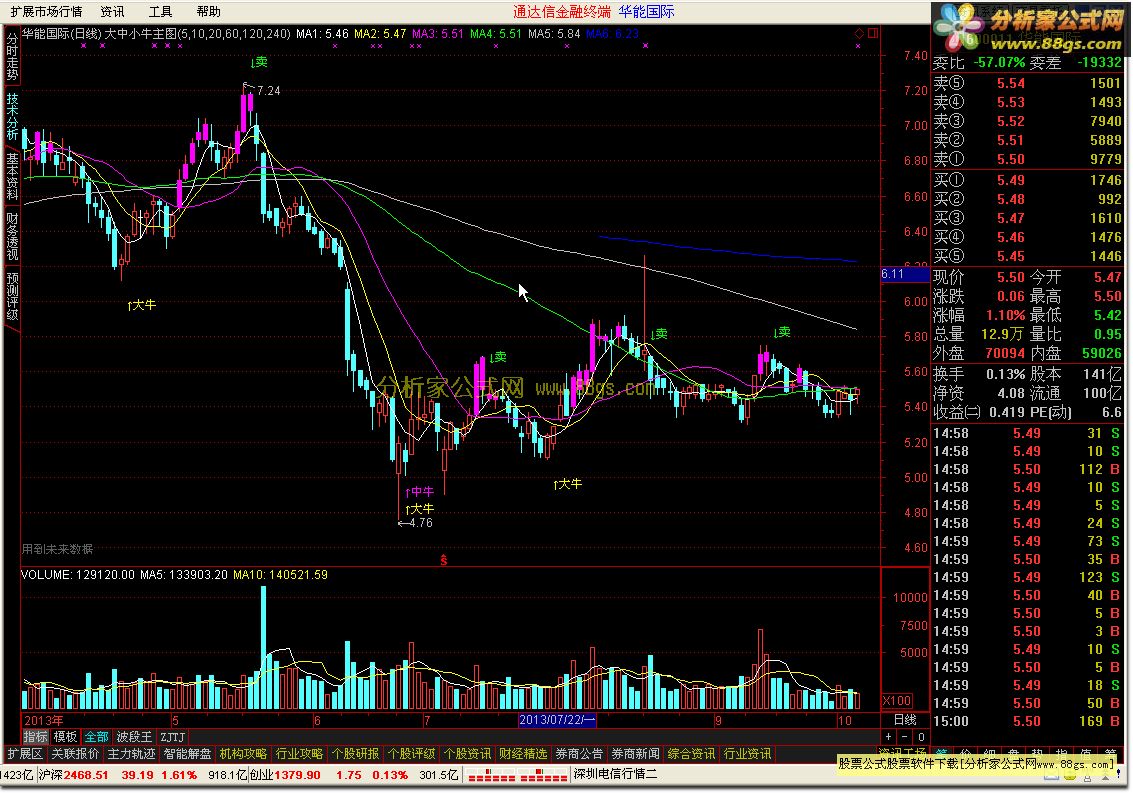Viewport: 1133px width, 793px height.
Task: Open 个股研报 tab
Action: tap(356, 754)
